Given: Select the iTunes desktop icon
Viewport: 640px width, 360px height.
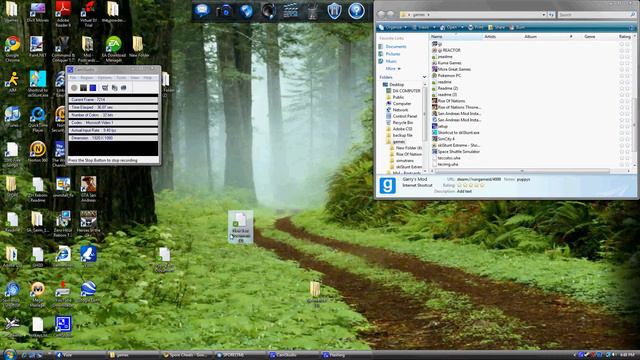Looking at the screenshot, I should (x=12, y=117).
